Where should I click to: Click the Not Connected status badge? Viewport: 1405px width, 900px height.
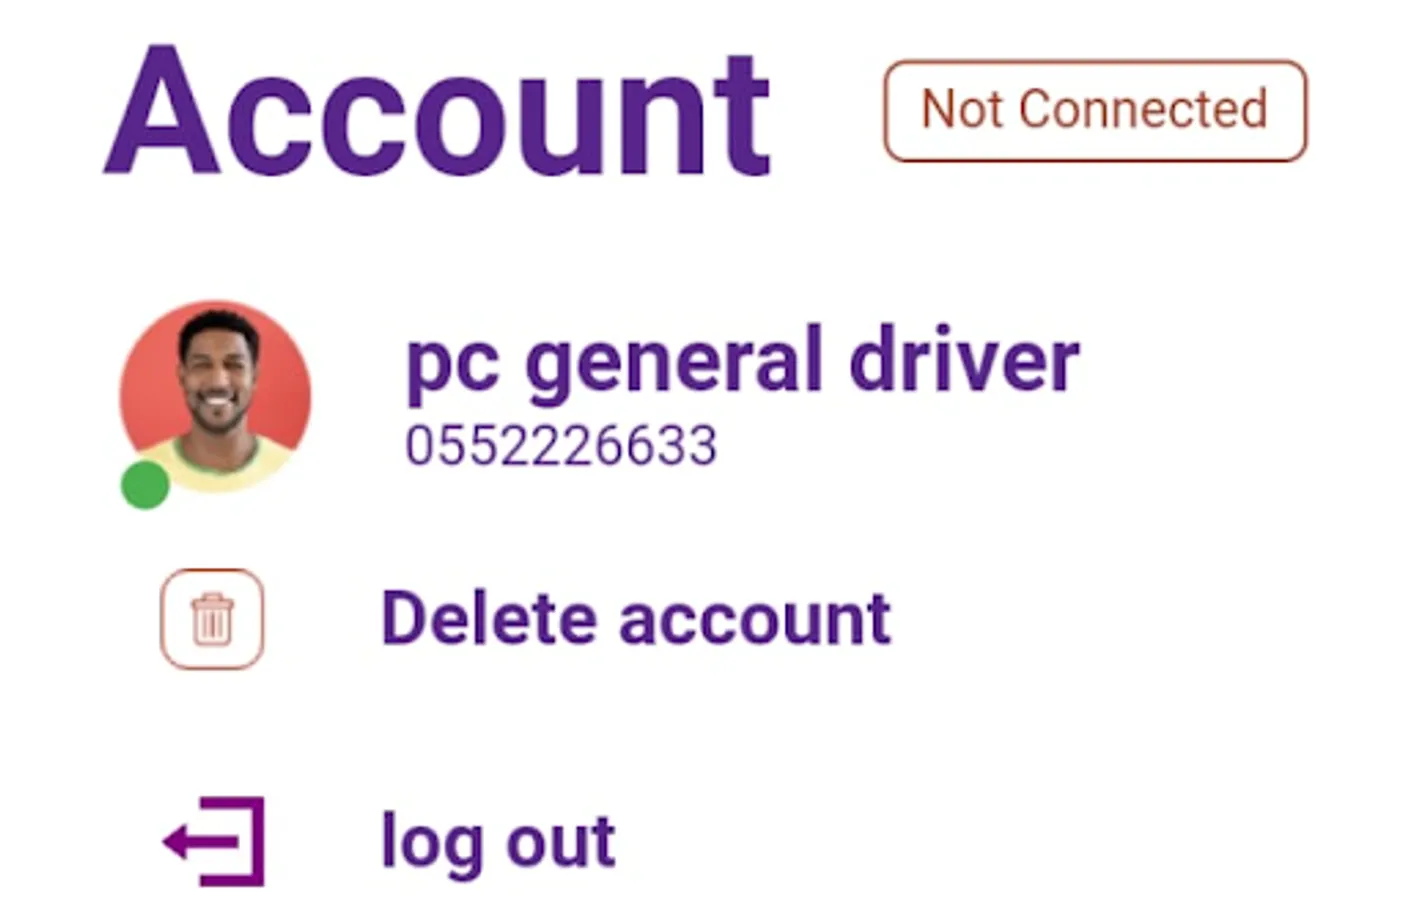point(1095,111)
